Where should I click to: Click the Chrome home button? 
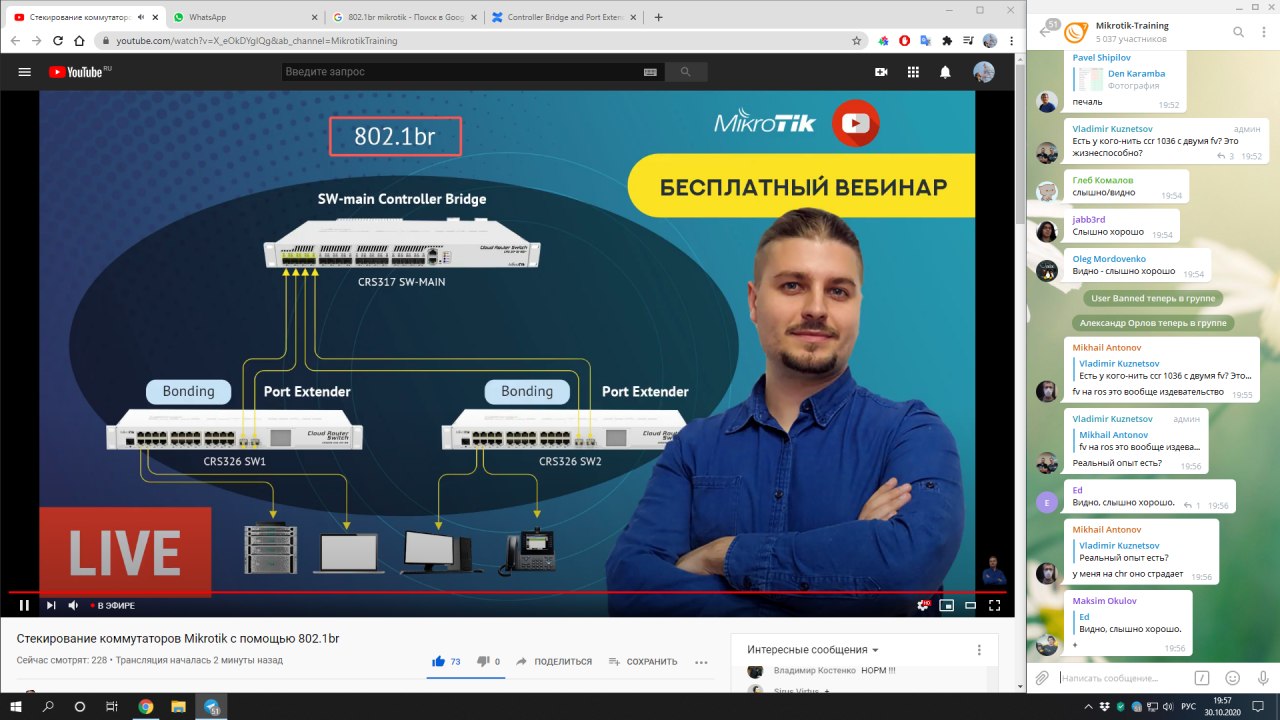tap(80, 41)
